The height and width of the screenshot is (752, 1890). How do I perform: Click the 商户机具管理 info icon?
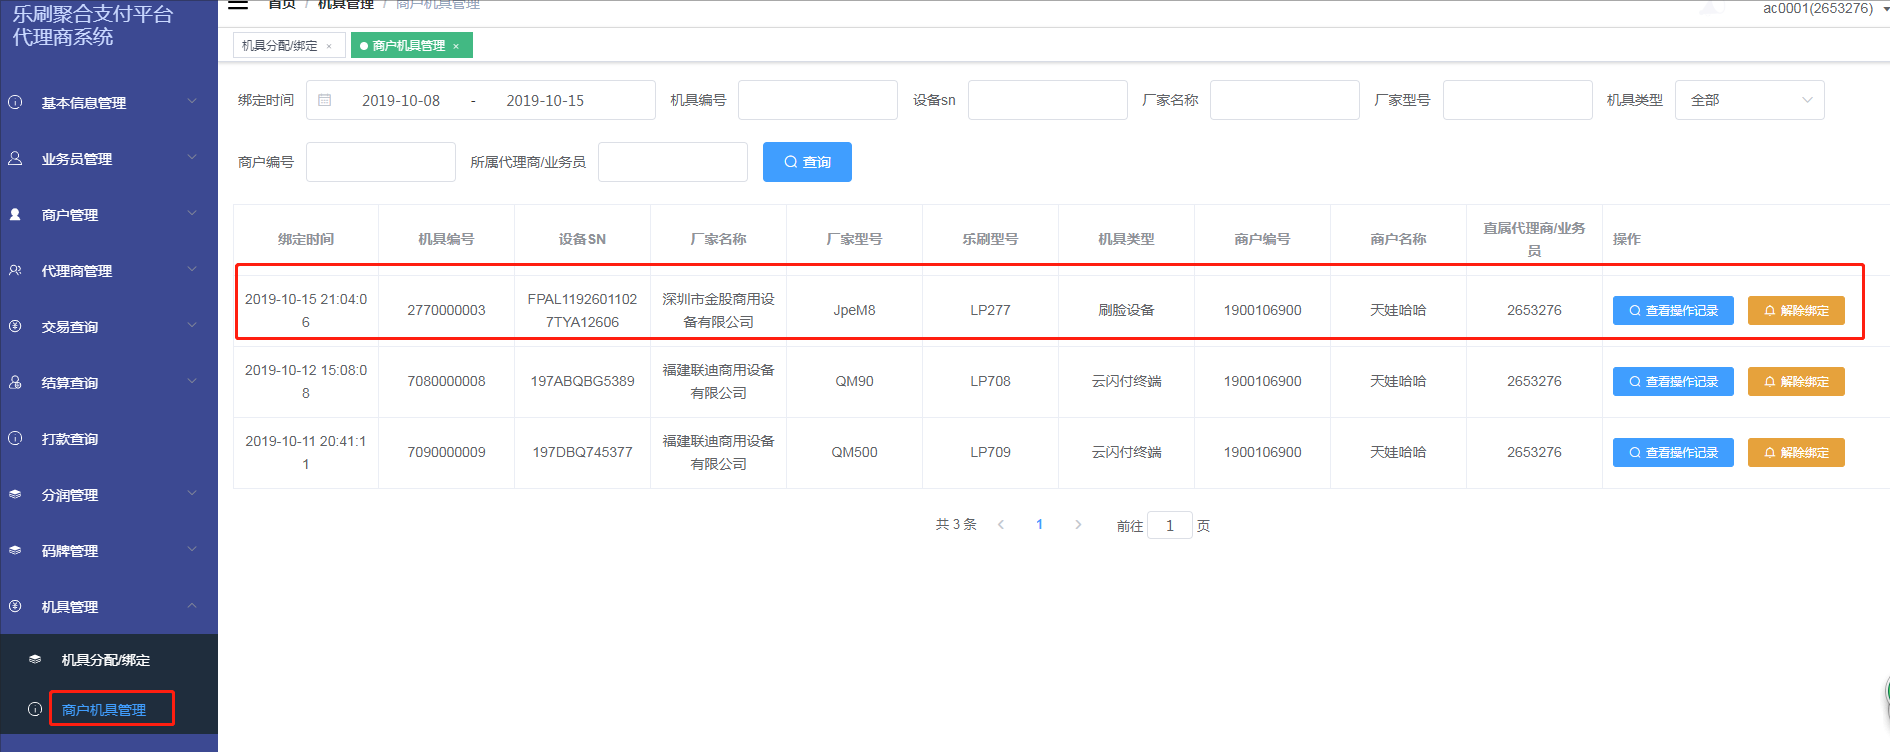[x=35, y=709]
